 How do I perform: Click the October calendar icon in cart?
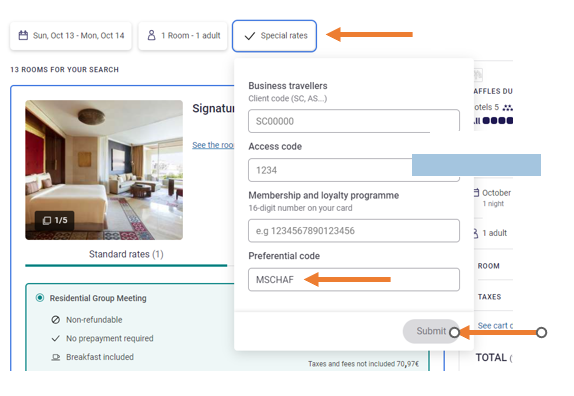pyautogui.click(x=476, y=193)
